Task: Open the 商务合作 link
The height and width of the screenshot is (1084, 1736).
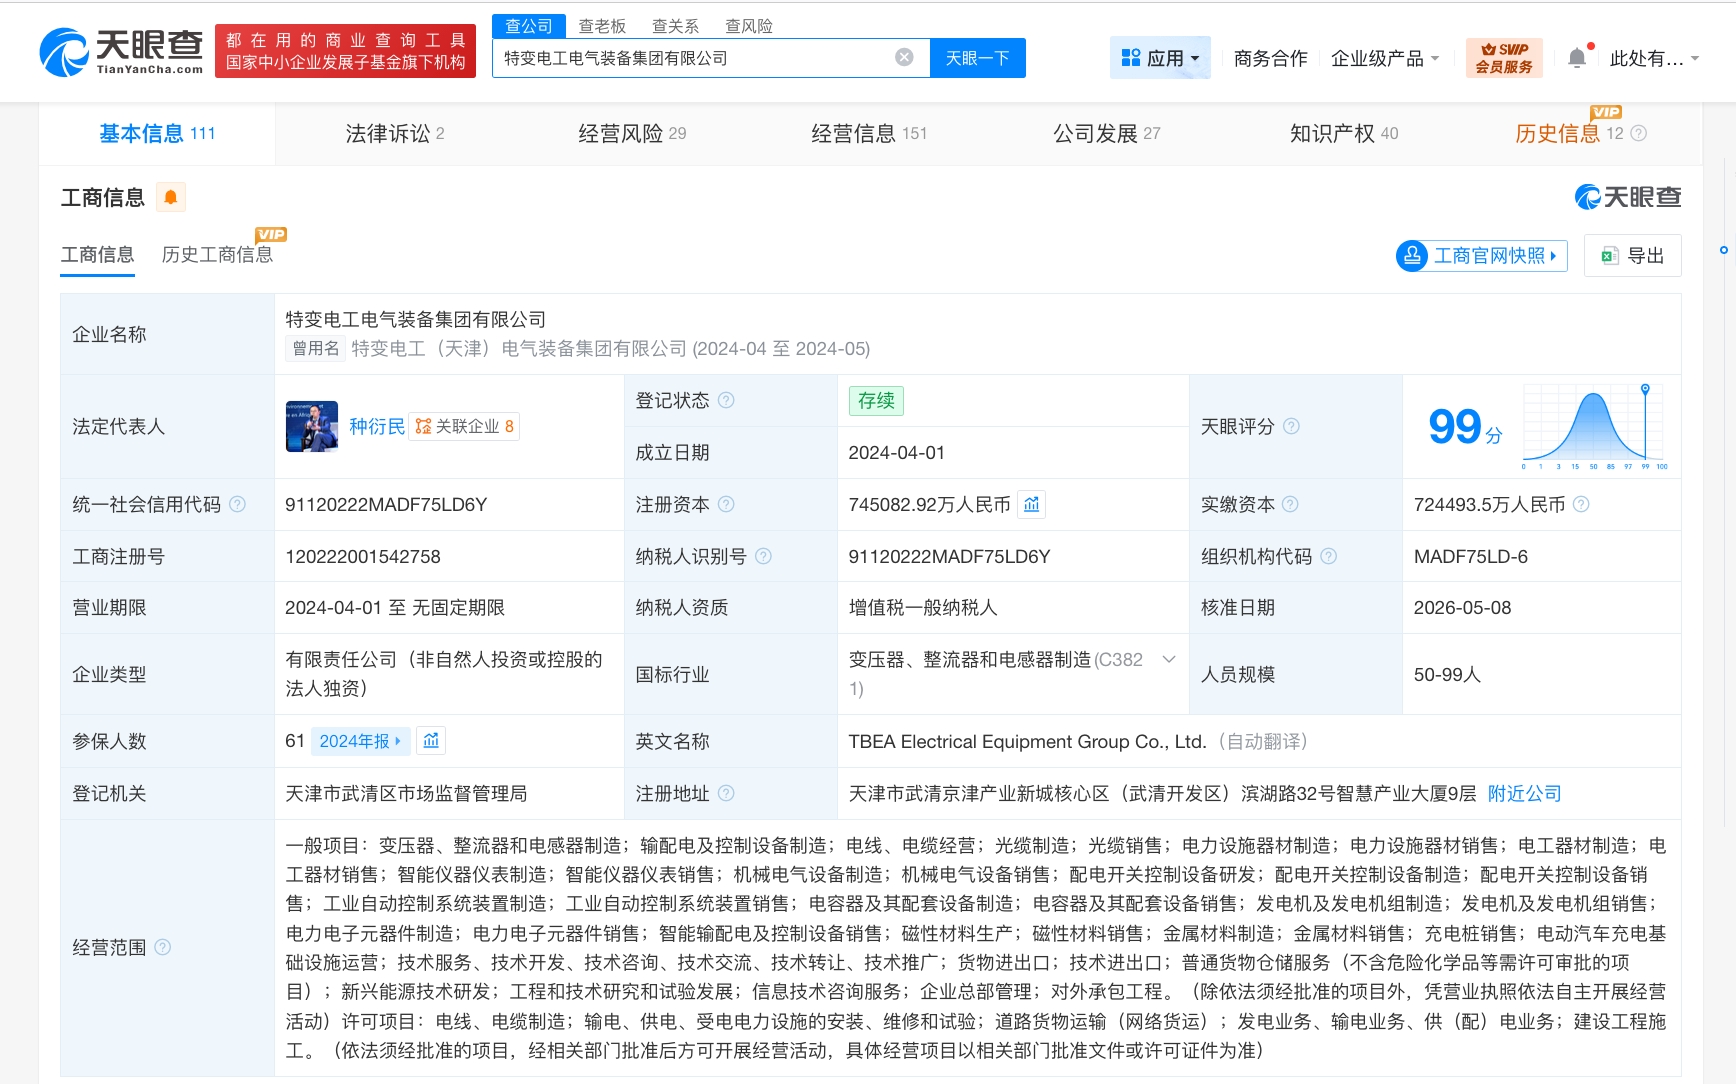Action: point(1270,58)
